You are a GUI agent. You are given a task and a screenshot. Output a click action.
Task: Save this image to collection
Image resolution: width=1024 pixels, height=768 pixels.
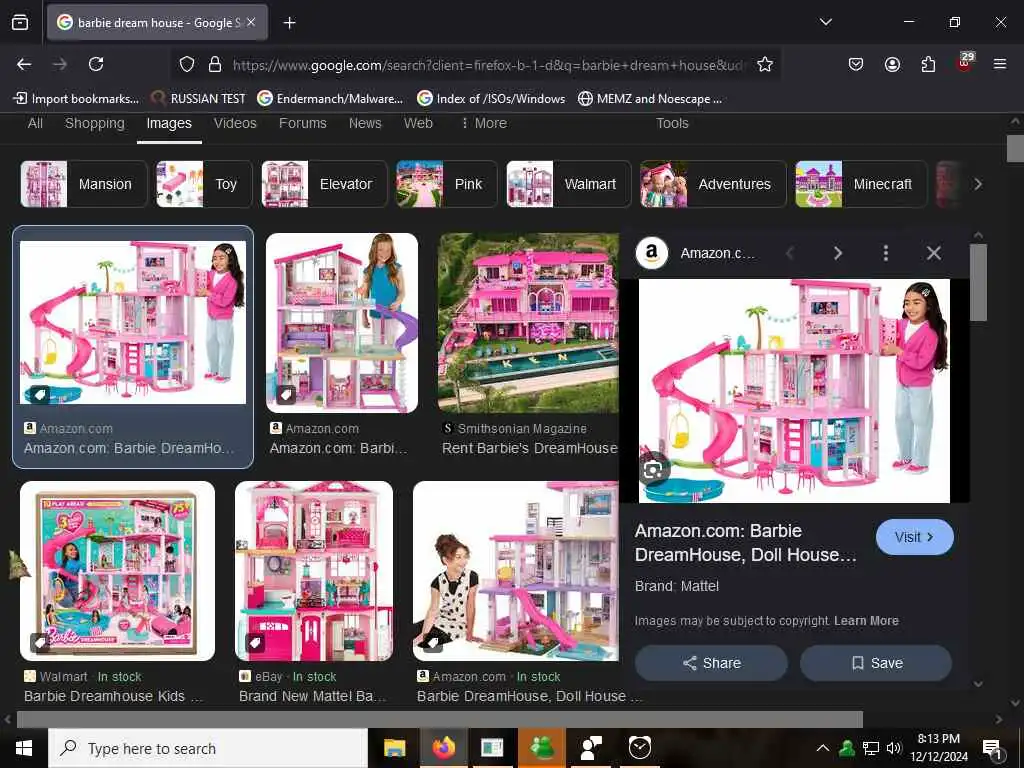[876, 663]
